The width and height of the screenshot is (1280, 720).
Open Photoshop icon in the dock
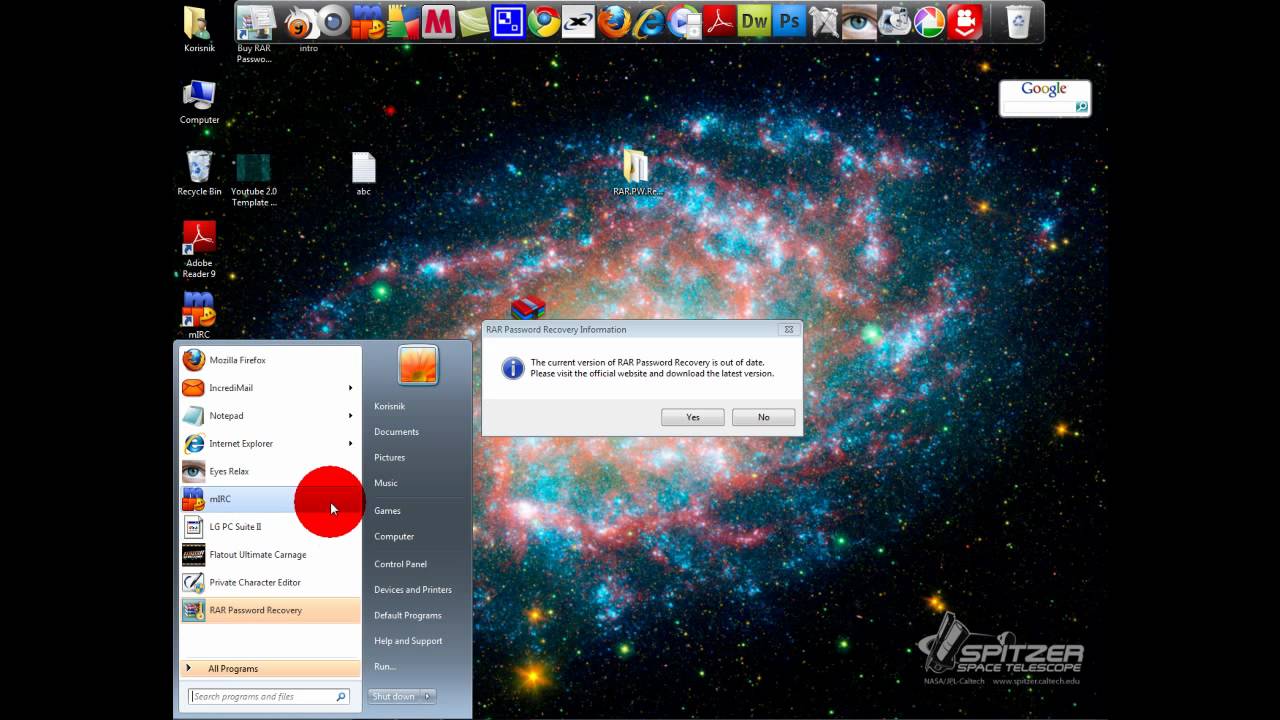click(x=790, y=21)
